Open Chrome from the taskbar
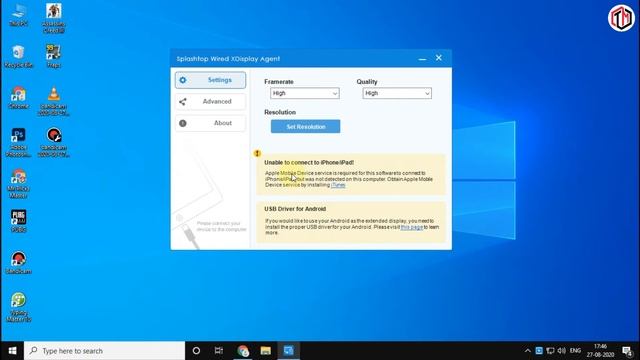The image size is (640, 360). tap(243, 351)
